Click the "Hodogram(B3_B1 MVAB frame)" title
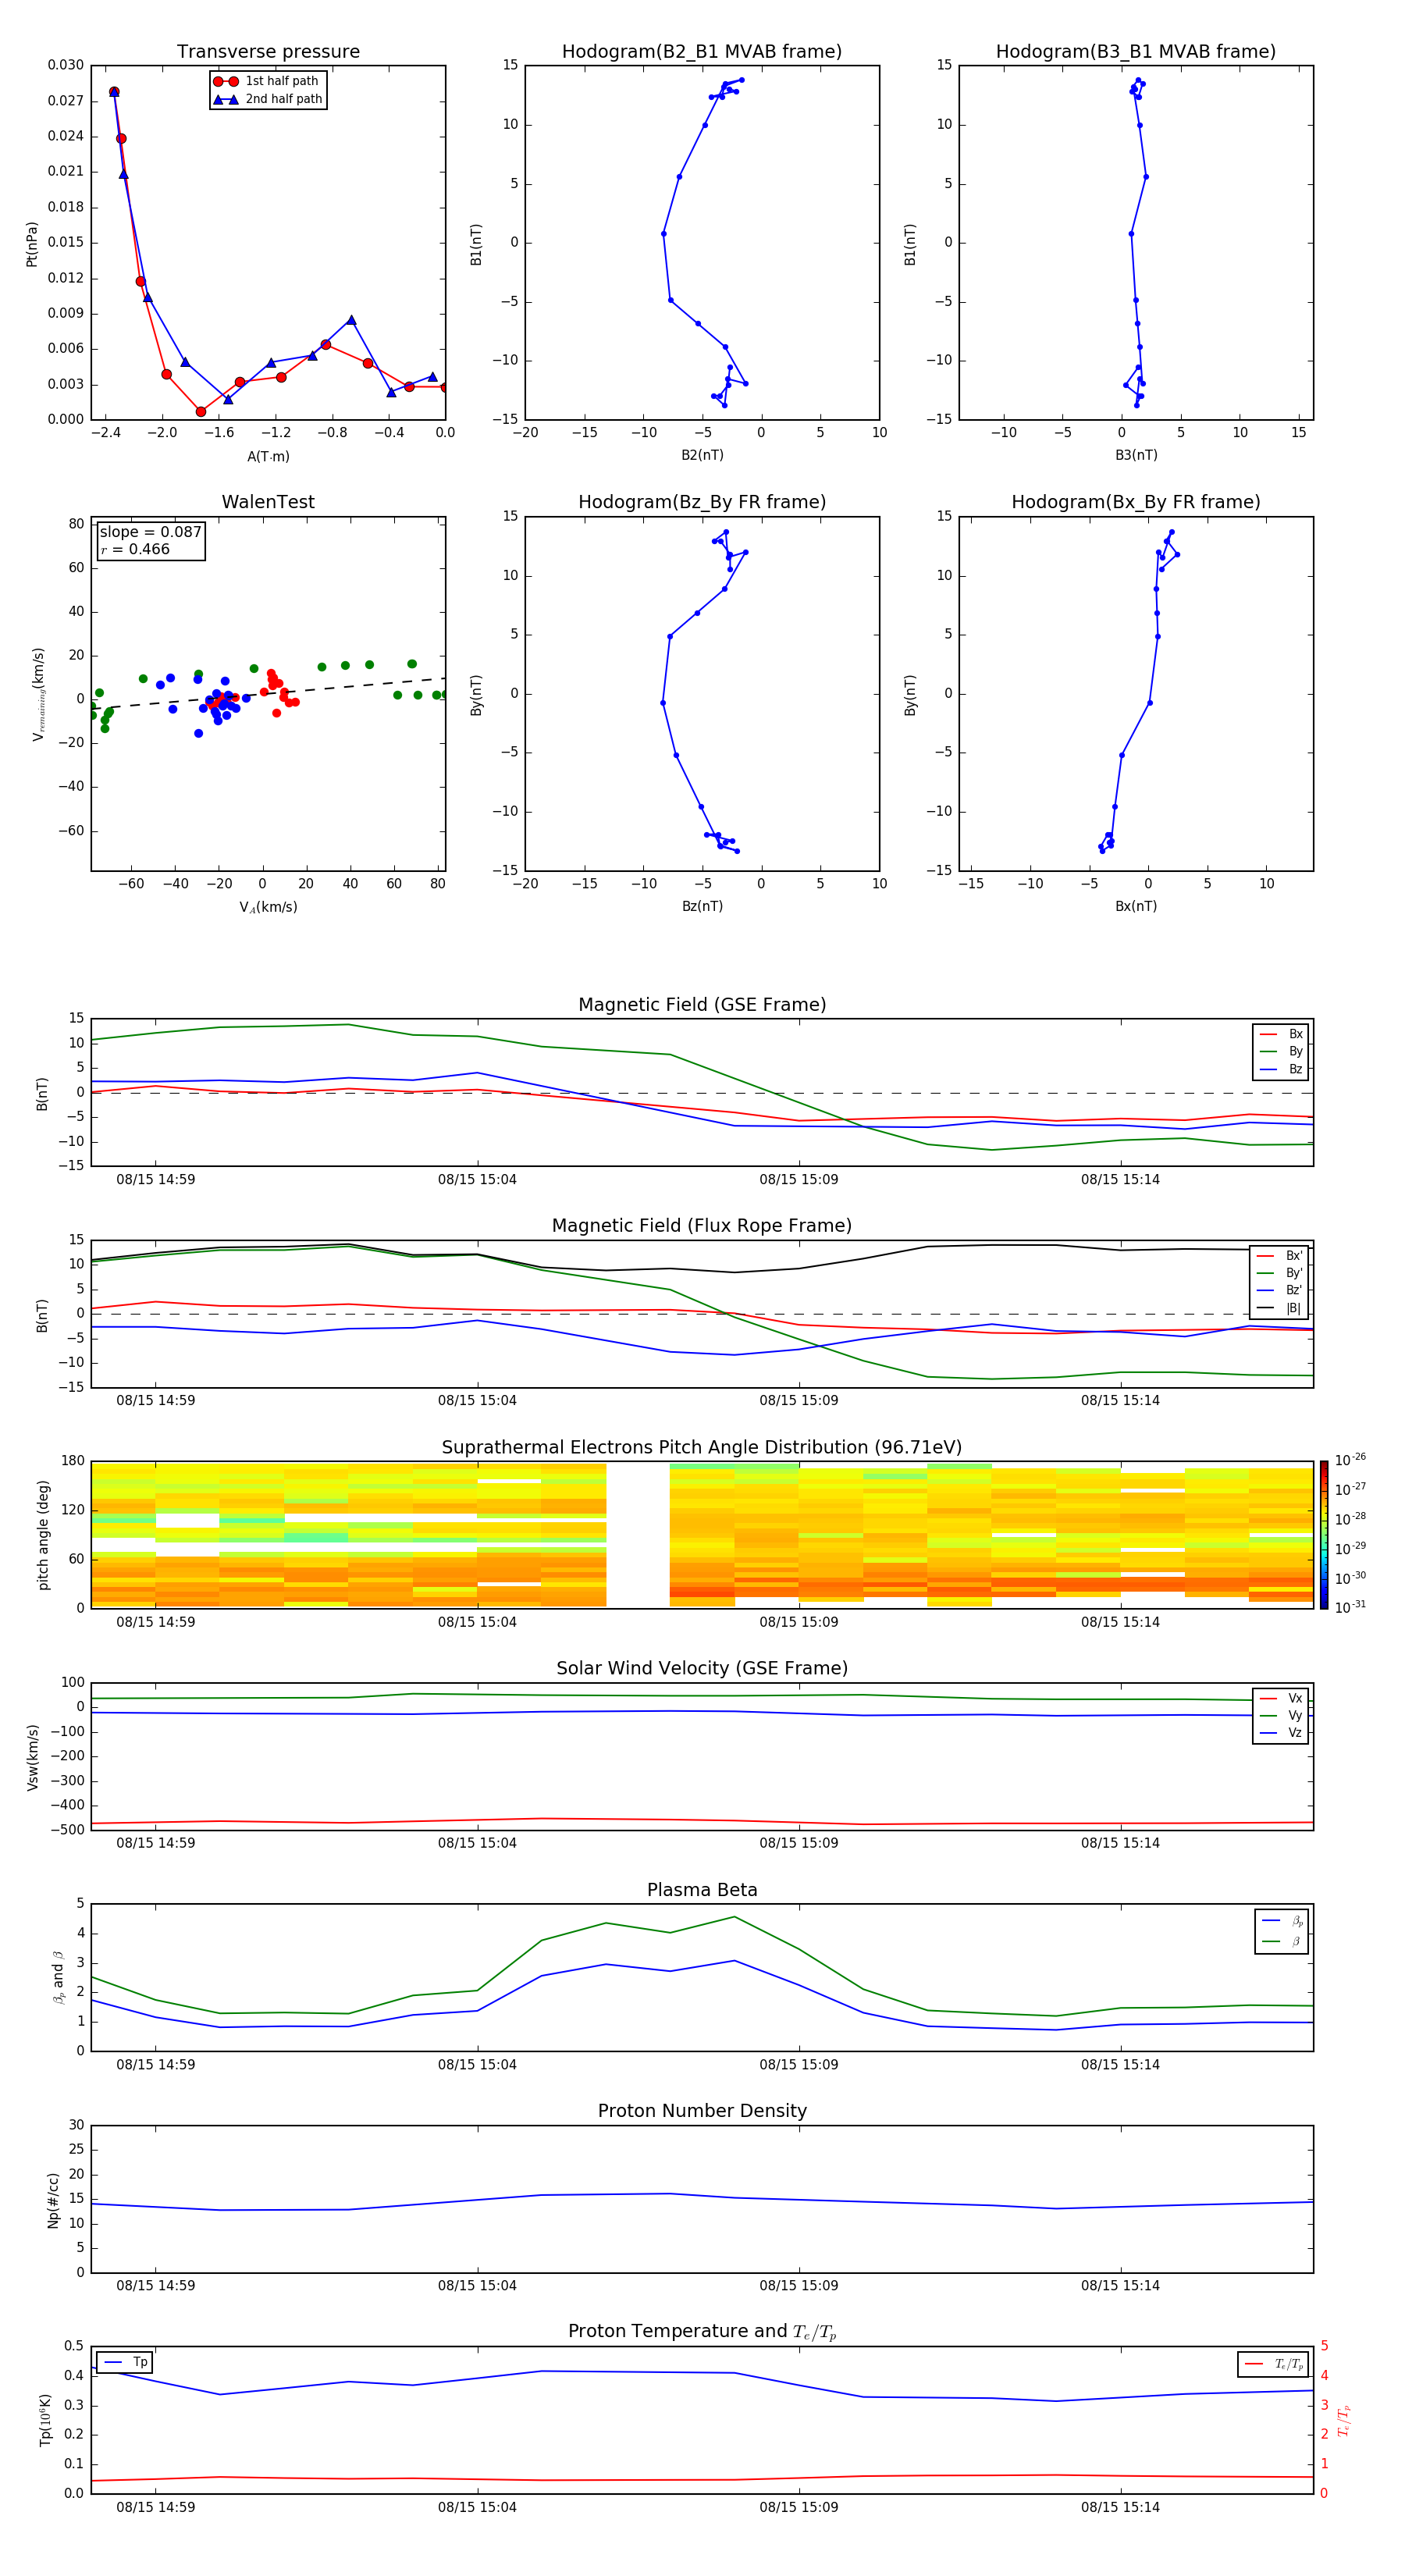Viewport: 1405px width, 2576px height. tap(1136, 51)
